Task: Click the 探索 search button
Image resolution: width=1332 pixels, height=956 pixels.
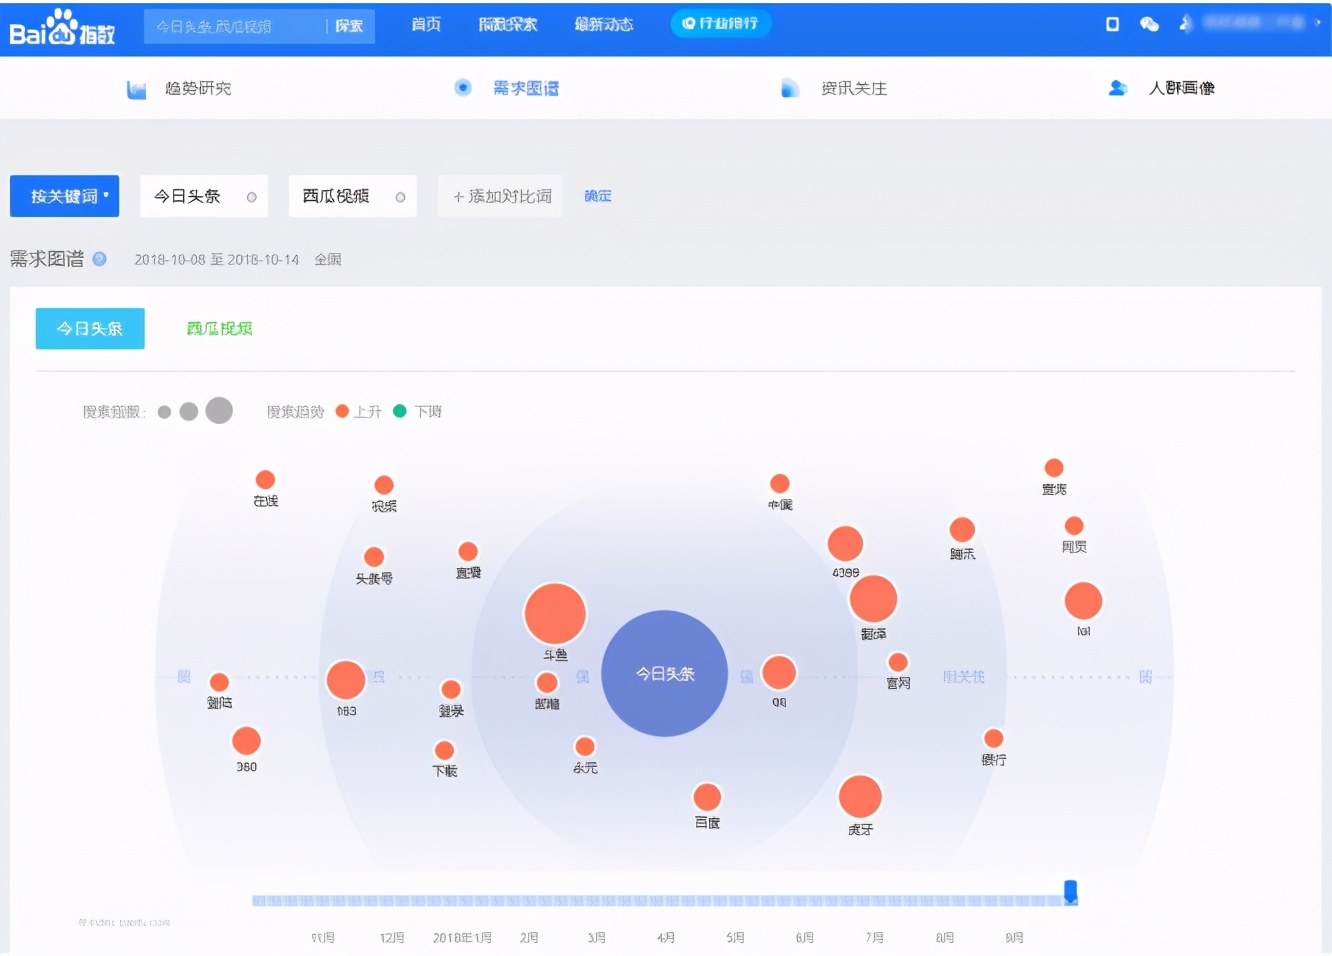Action: click(x=350, y=26)
